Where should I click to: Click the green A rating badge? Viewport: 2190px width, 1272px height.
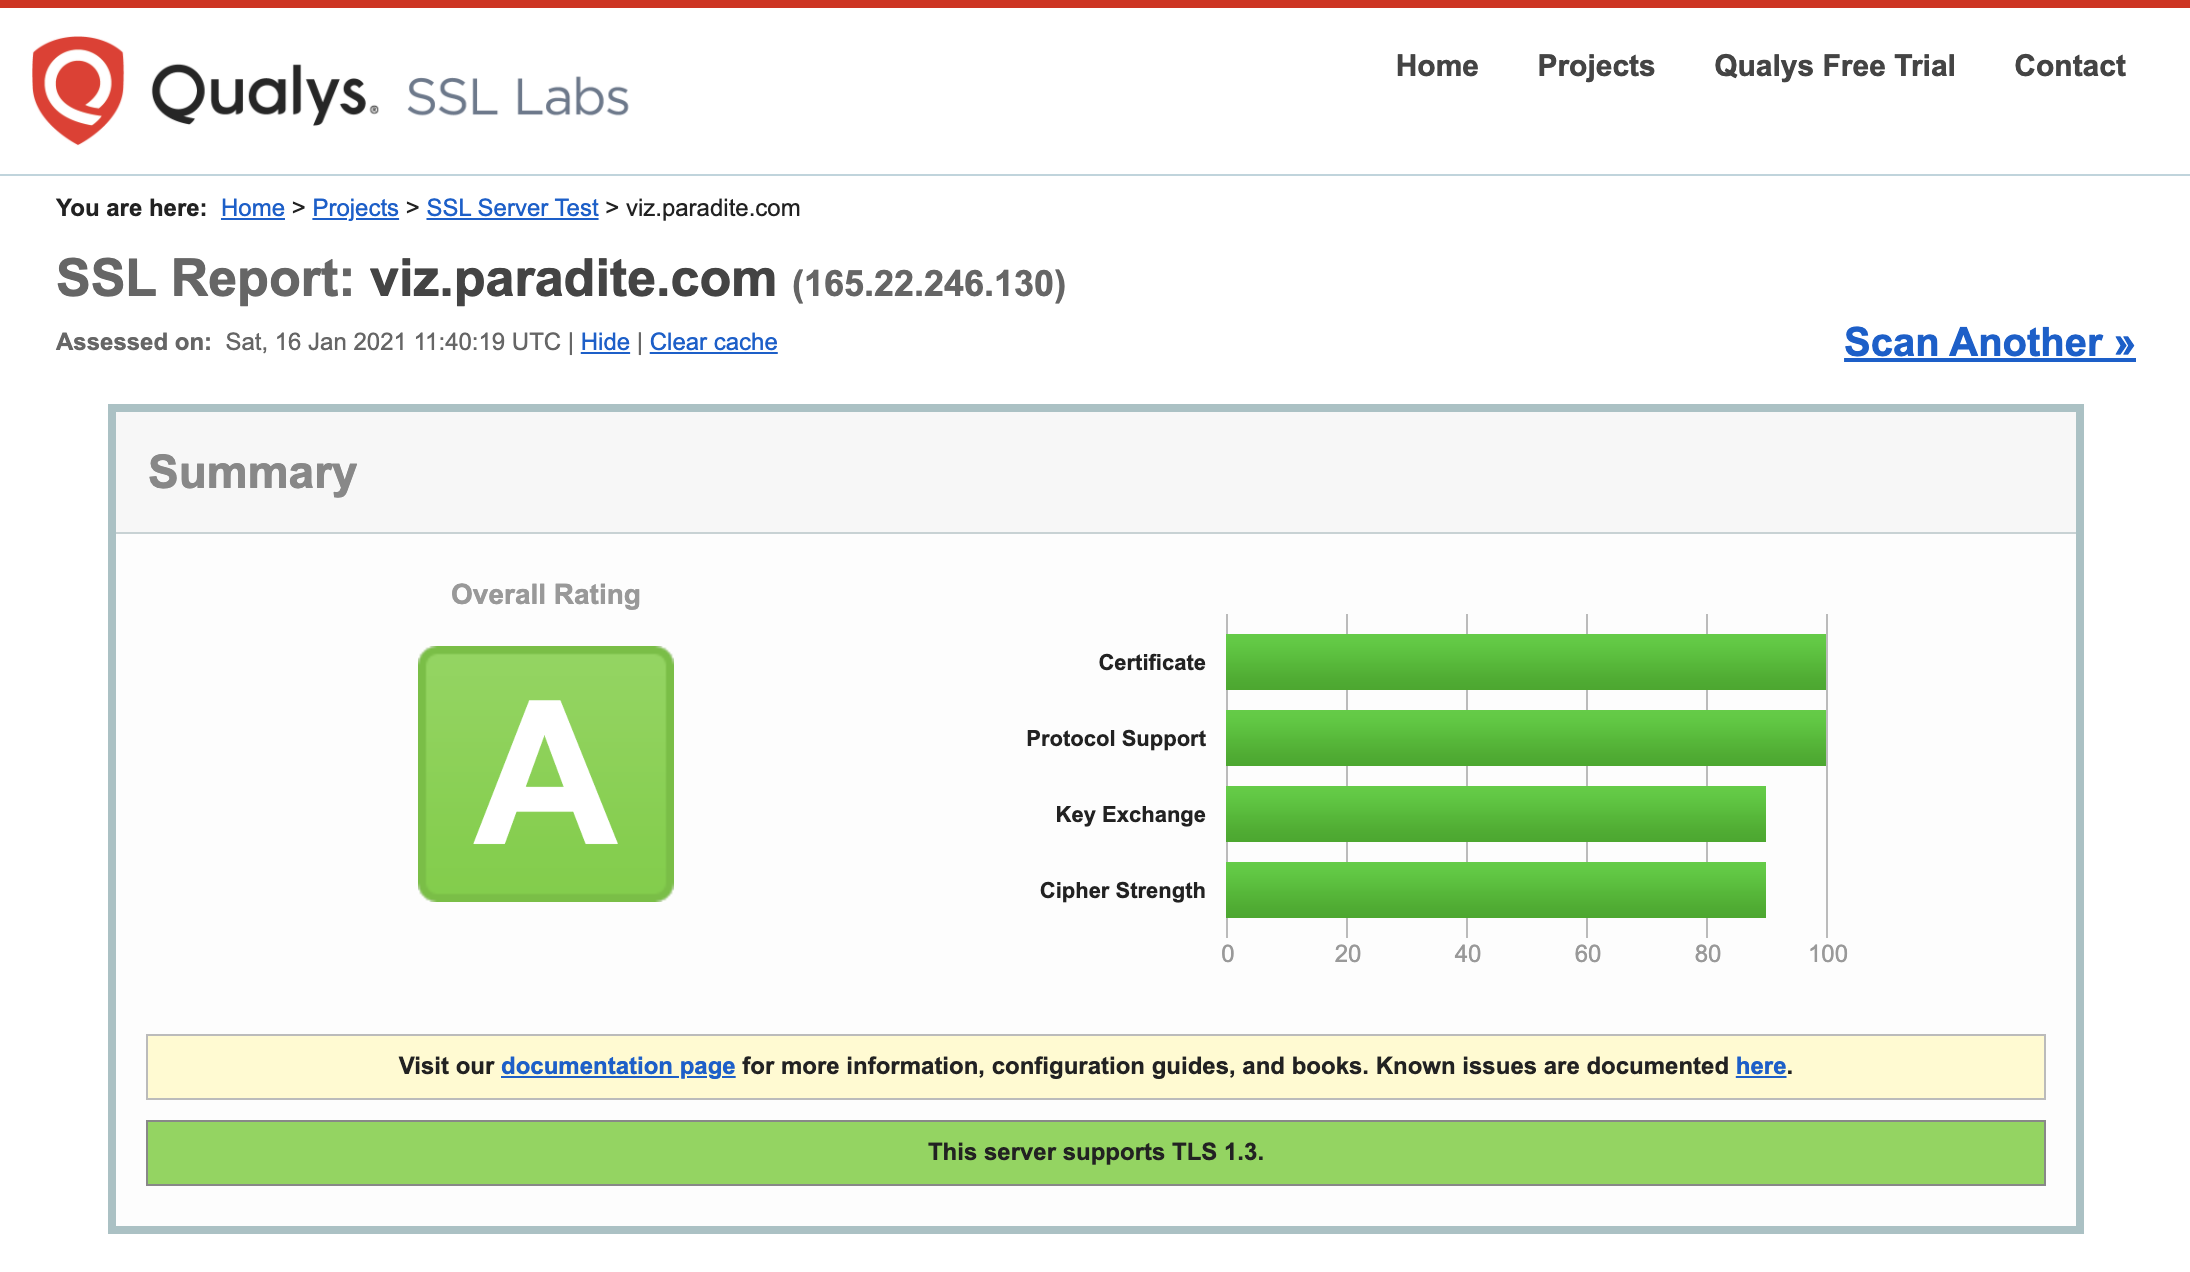(x=545, y=775)
